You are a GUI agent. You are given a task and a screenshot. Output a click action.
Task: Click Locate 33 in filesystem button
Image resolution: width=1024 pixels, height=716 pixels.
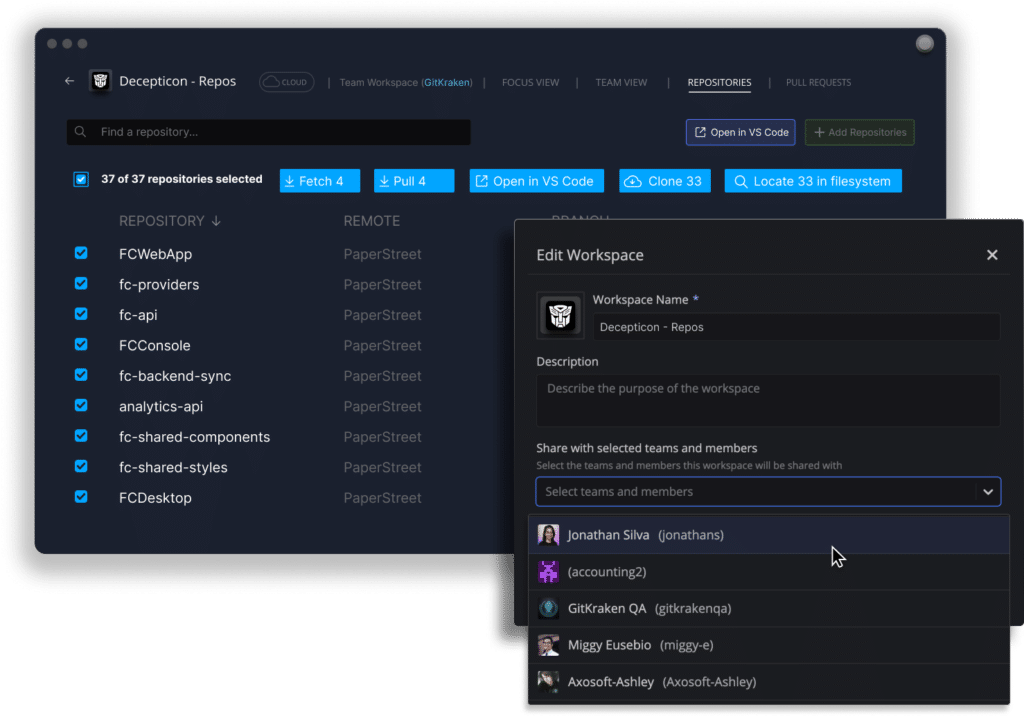(812, 181)
